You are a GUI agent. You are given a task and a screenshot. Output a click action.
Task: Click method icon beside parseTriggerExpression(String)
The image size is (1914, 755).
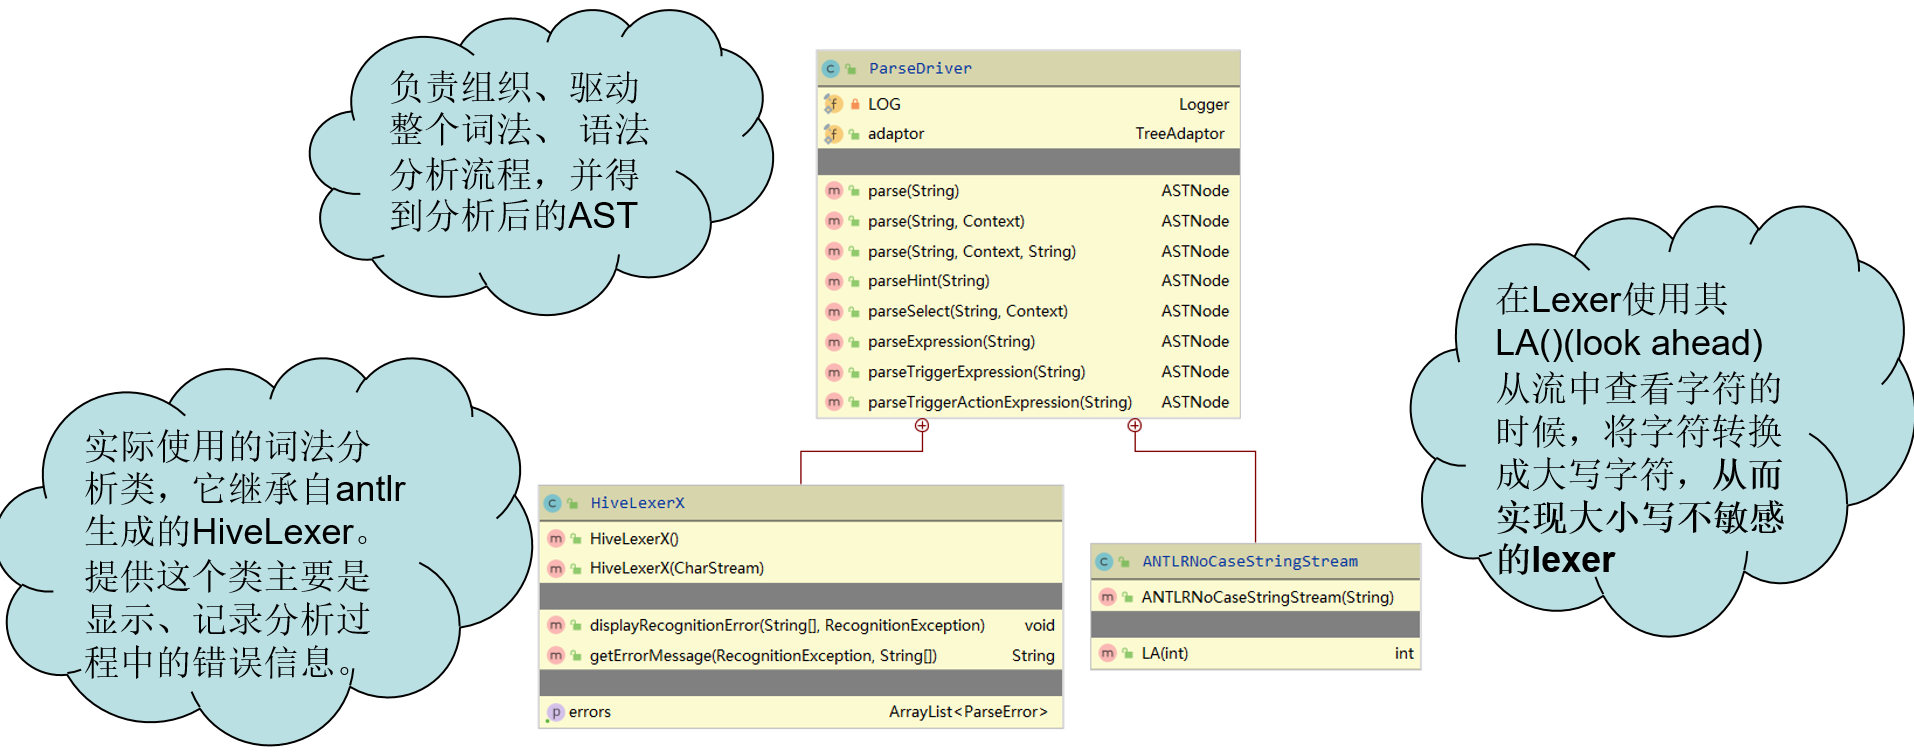[834, 372]
